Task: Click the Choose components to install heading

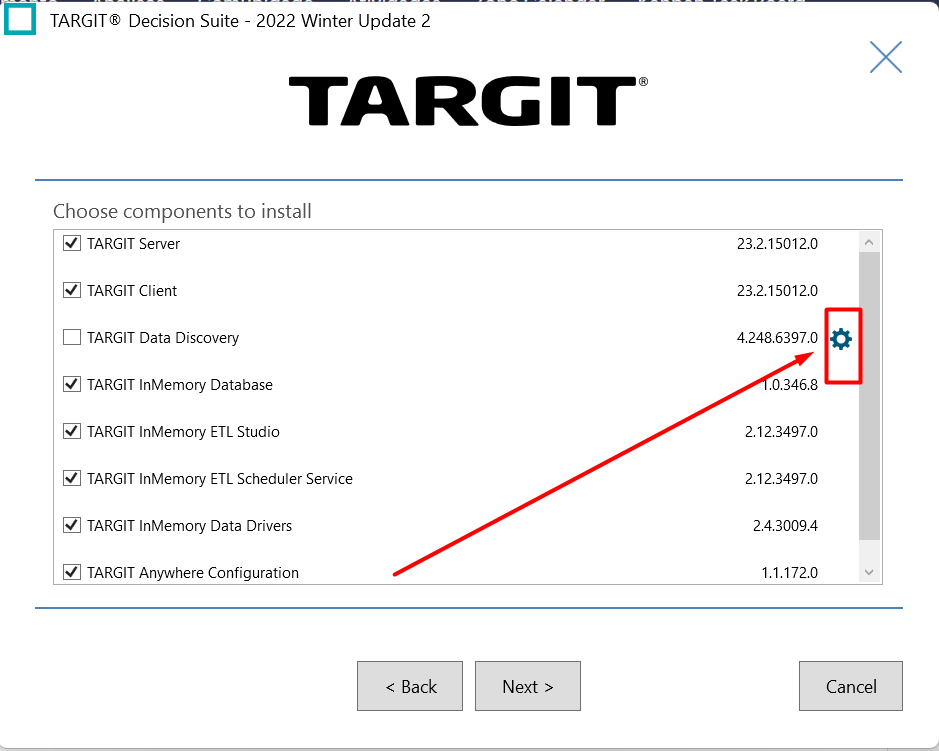Action: click(x=182, y=211)
